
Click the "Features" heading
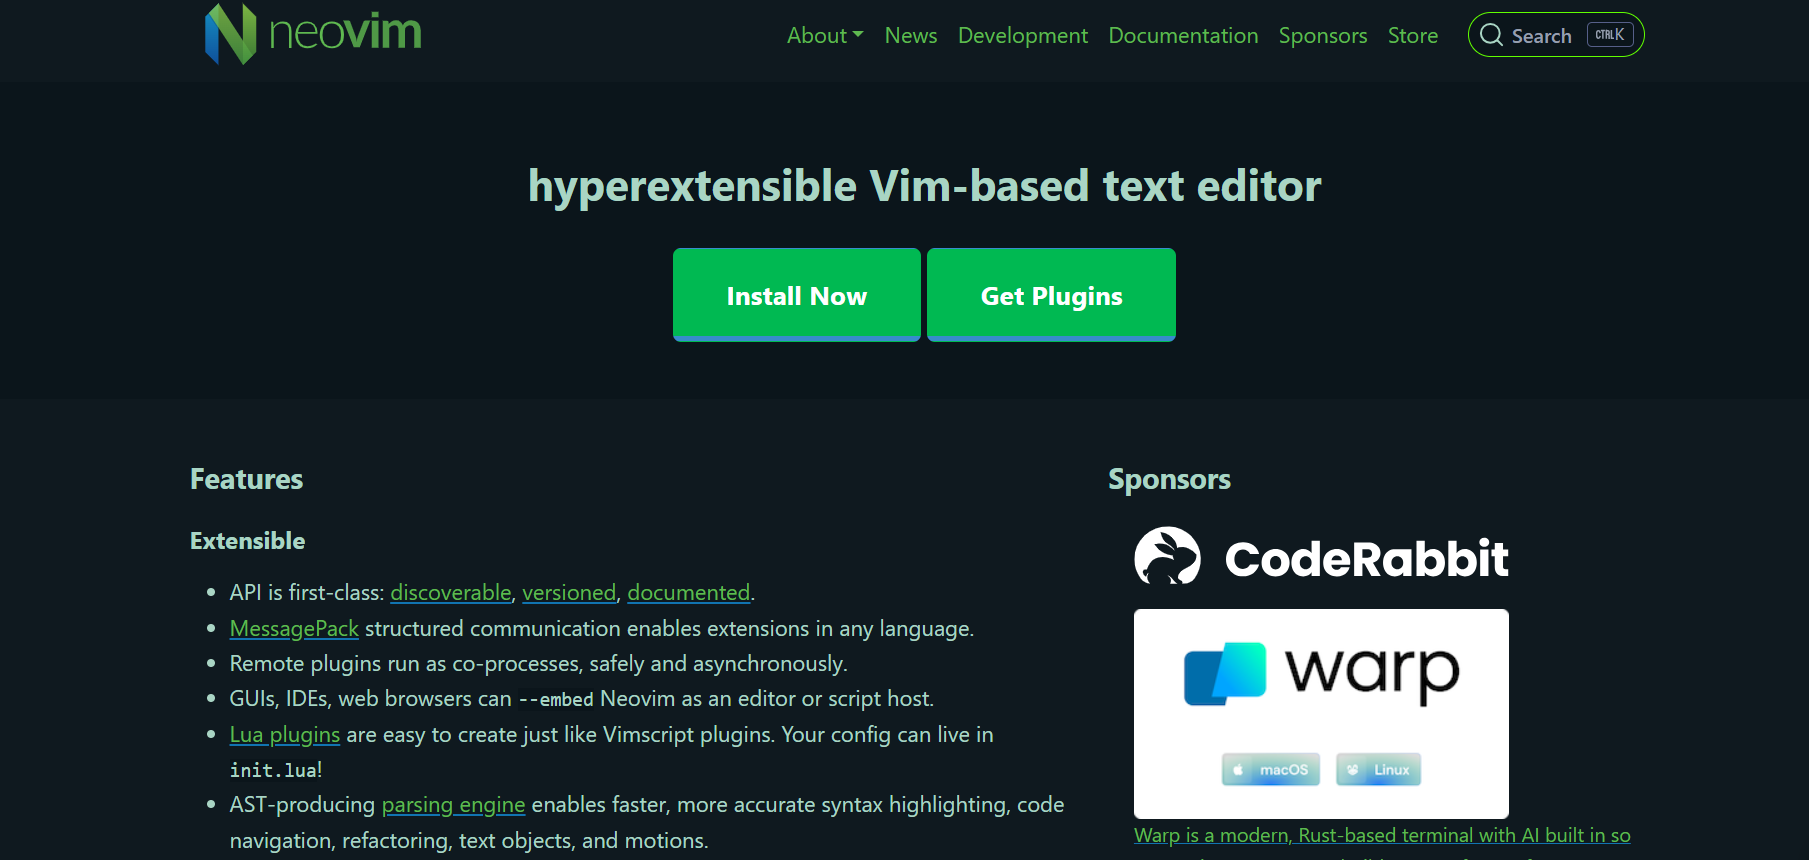click(x=247, y=479)
